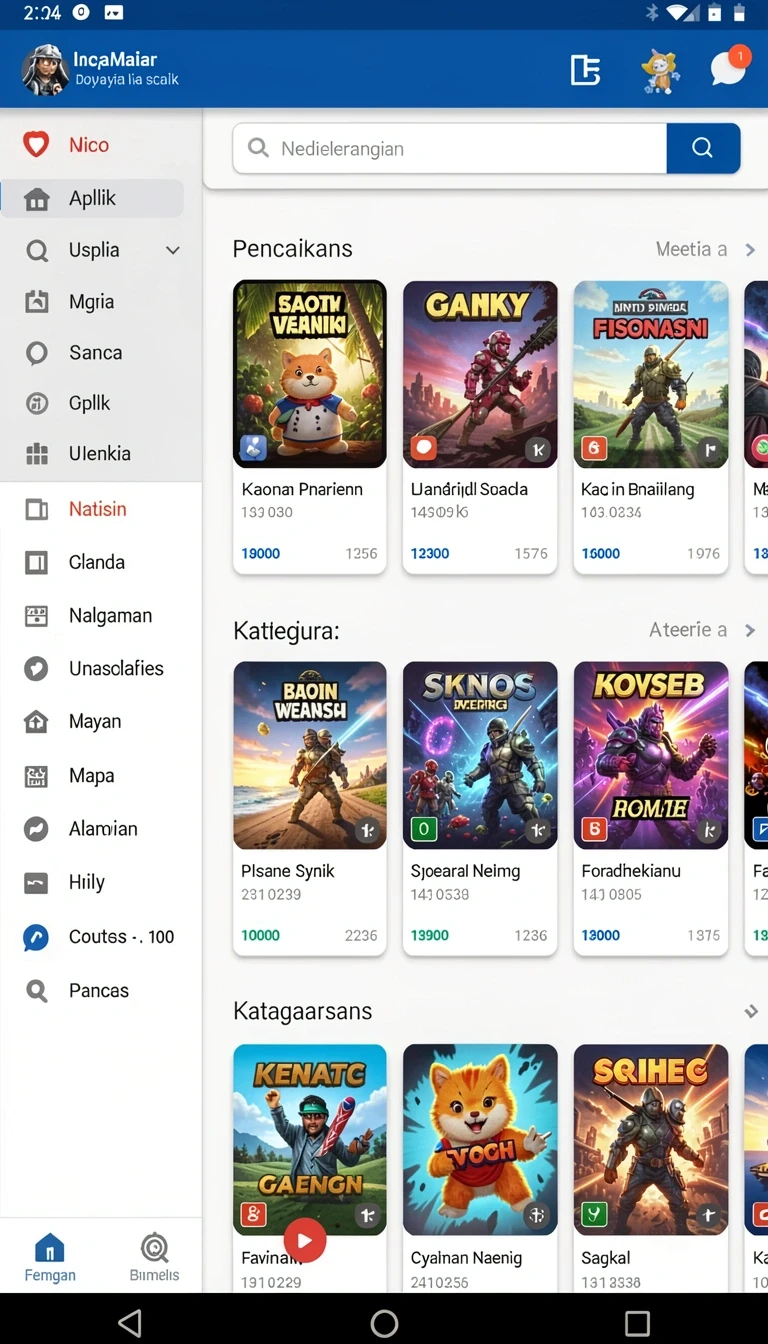Click the green badge on SQIHEC cover
The image size is (768, 1344).
pos(595,1214)
